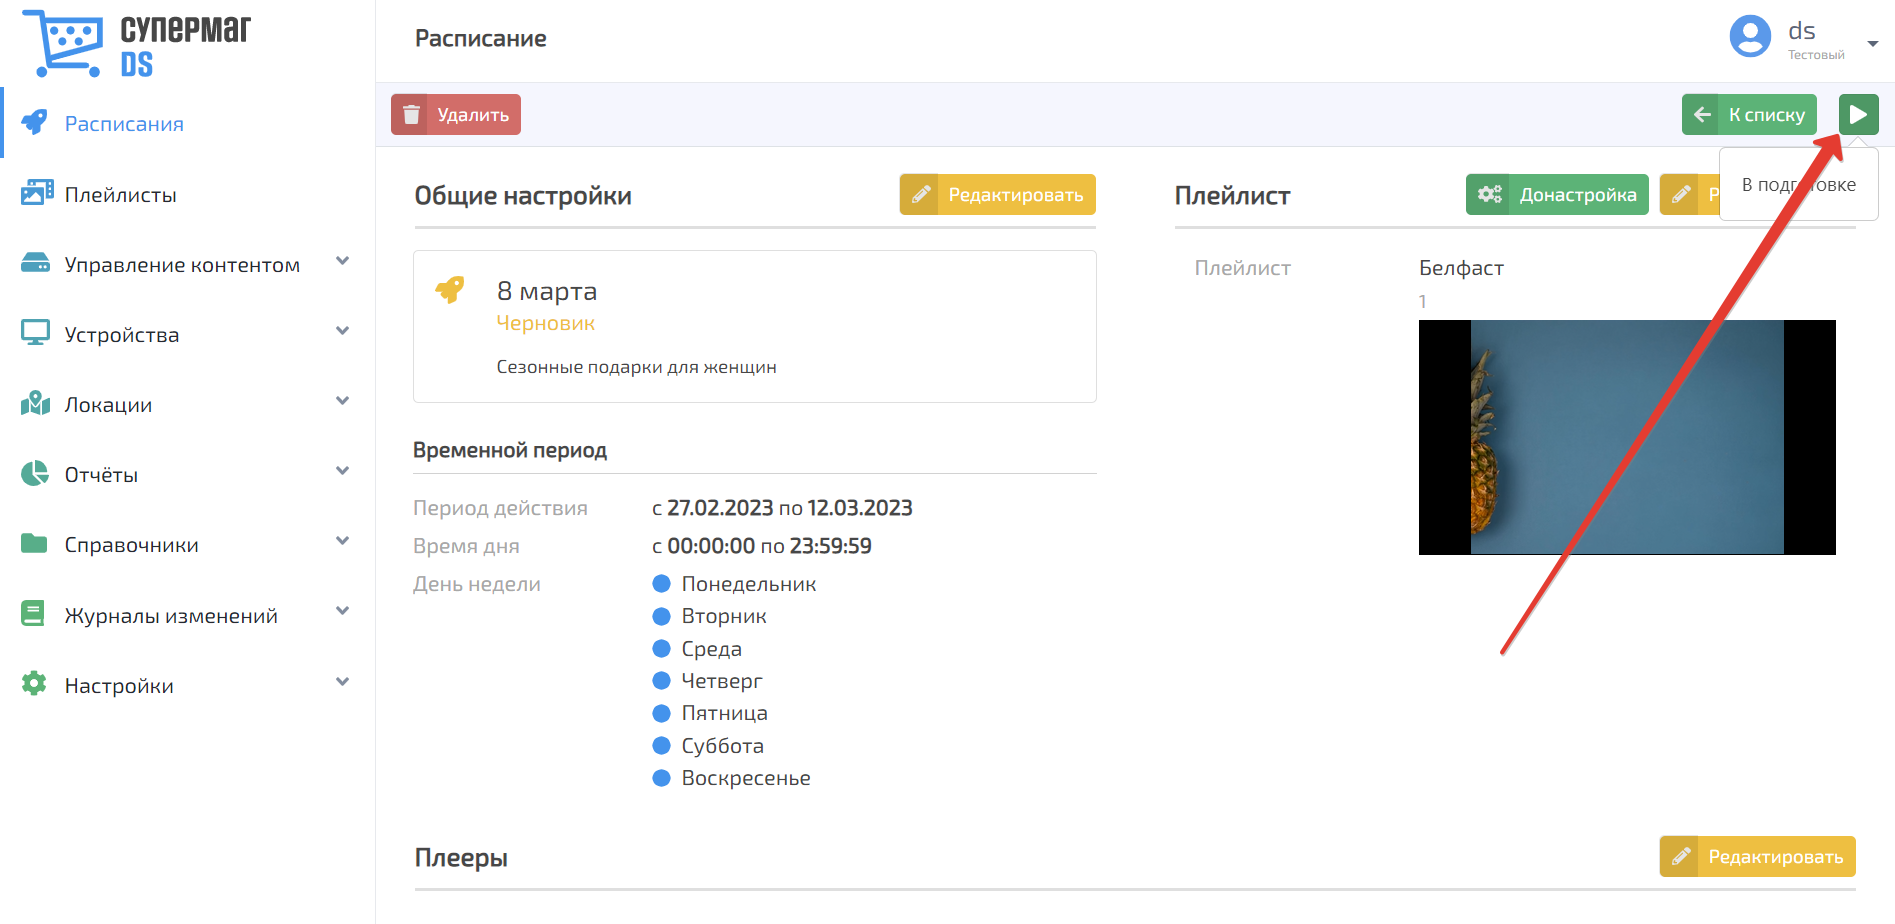Expand the Локации menu chevron
This screenshot has height=924, width=1895.
[x=342, y=401]
